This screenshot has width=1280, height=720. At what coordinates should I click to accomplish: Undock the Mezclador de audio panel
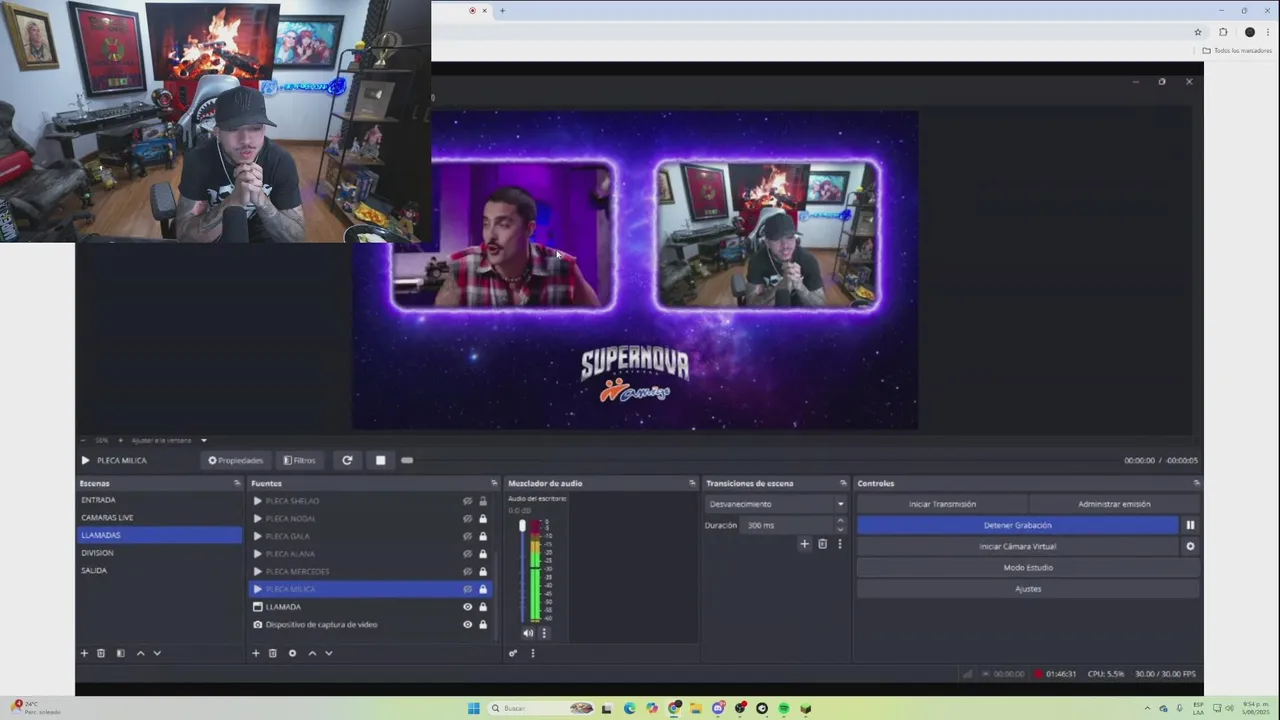click(692, 483)
